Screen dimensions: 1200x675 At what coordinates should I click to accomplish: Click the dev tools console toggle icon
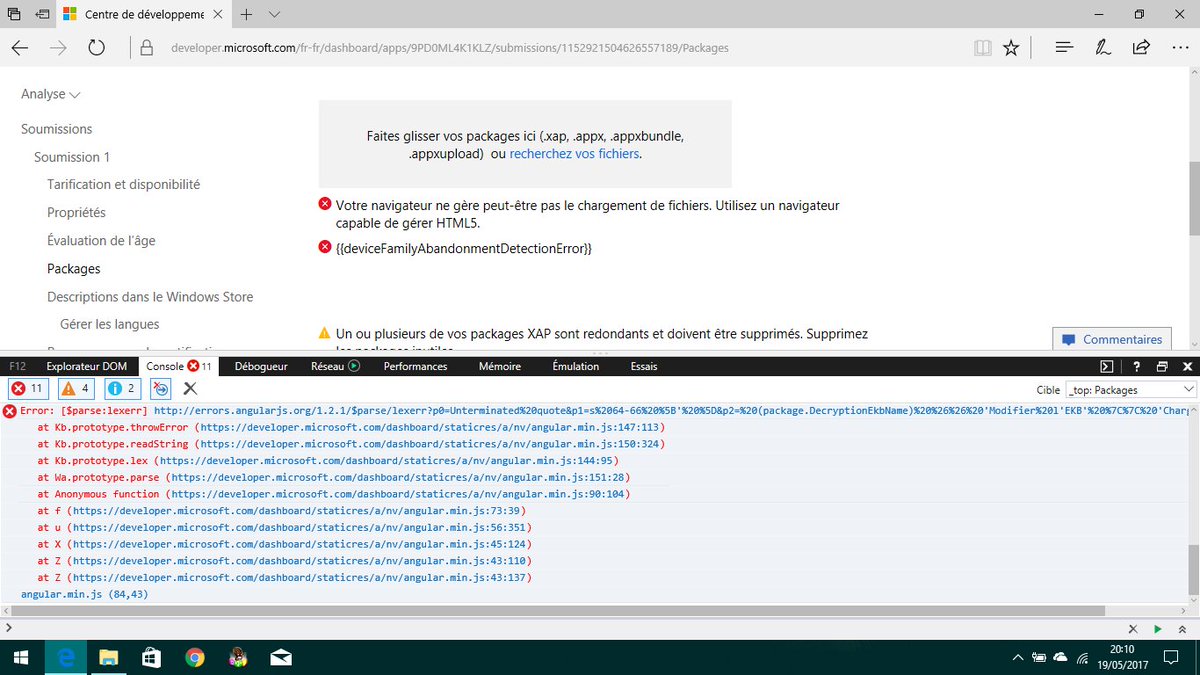[1107, 366]
